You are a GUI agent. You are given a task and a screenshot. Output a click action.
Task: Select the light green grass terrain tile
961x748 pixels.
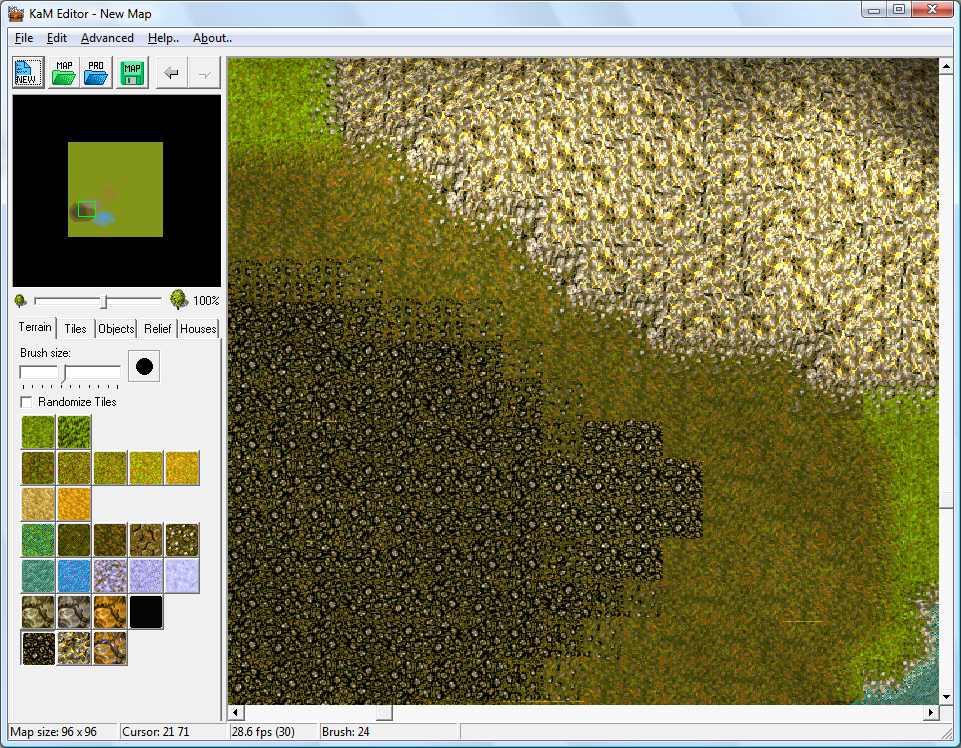pos(38,432)
